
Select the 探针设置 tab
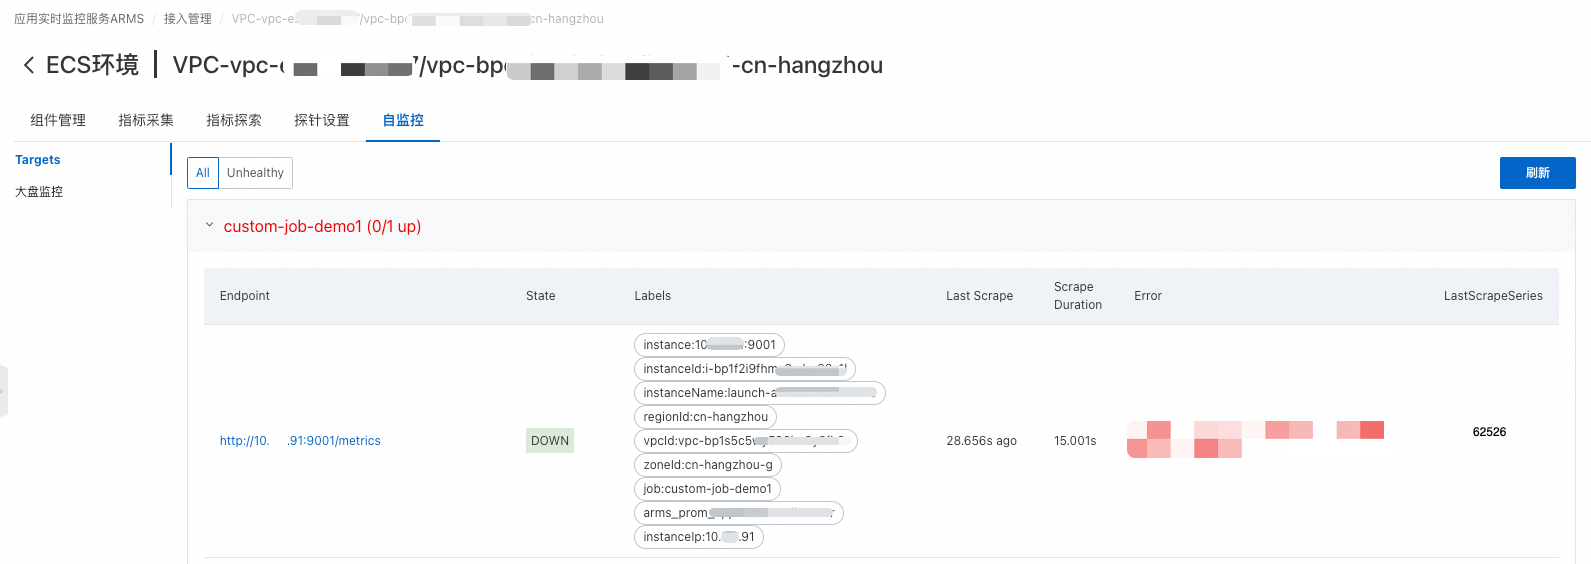click(322, 120)
